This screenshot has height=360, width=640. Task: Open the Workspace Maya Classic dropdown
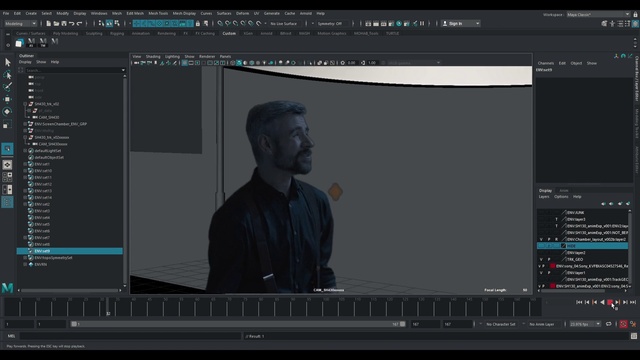pyautogui.click(x=598, y=14)
